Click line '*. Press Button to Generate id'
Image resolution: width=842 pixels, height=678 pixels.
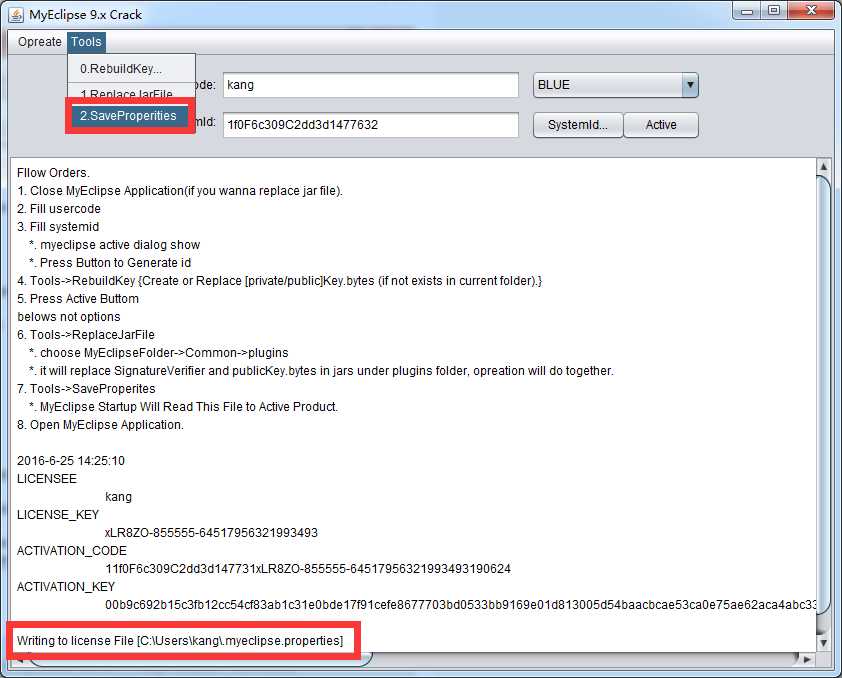[x=110, y=263]
